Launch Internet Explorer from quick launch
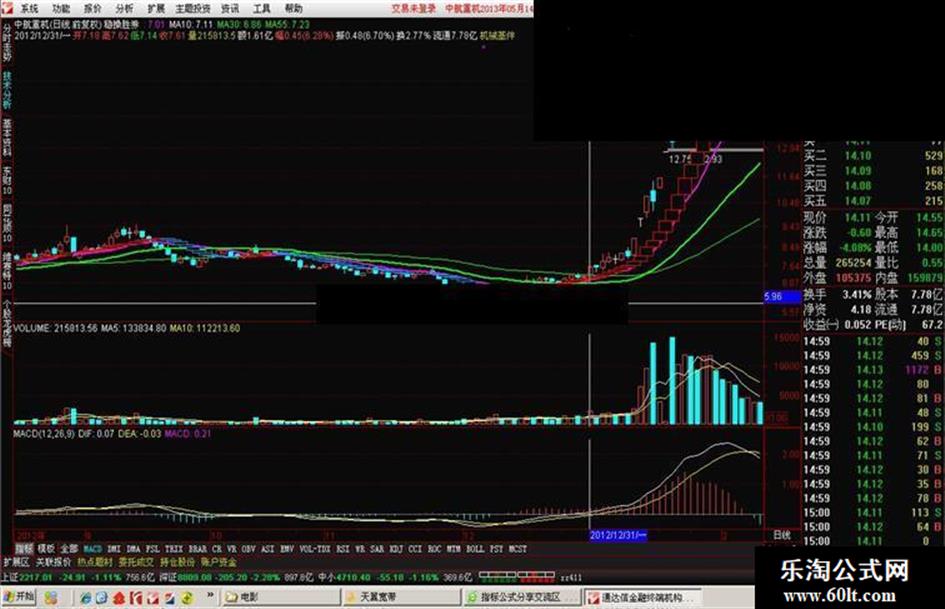945x609 pixels. click(x=86, y=598)
